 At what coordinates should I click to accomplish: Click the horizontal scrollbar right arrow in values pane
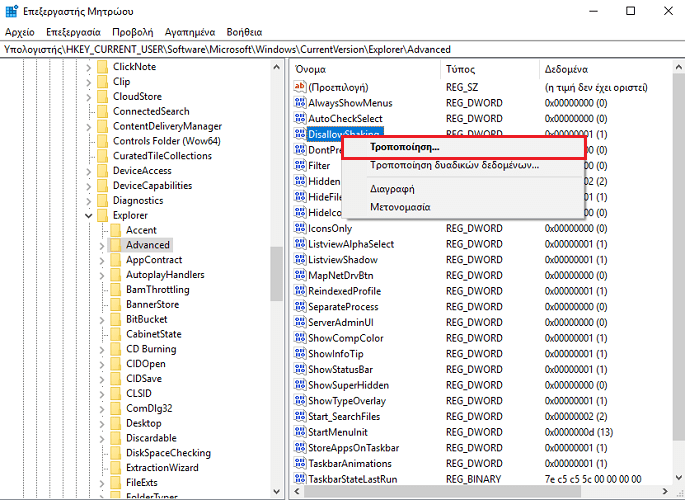tap(665, 491)
